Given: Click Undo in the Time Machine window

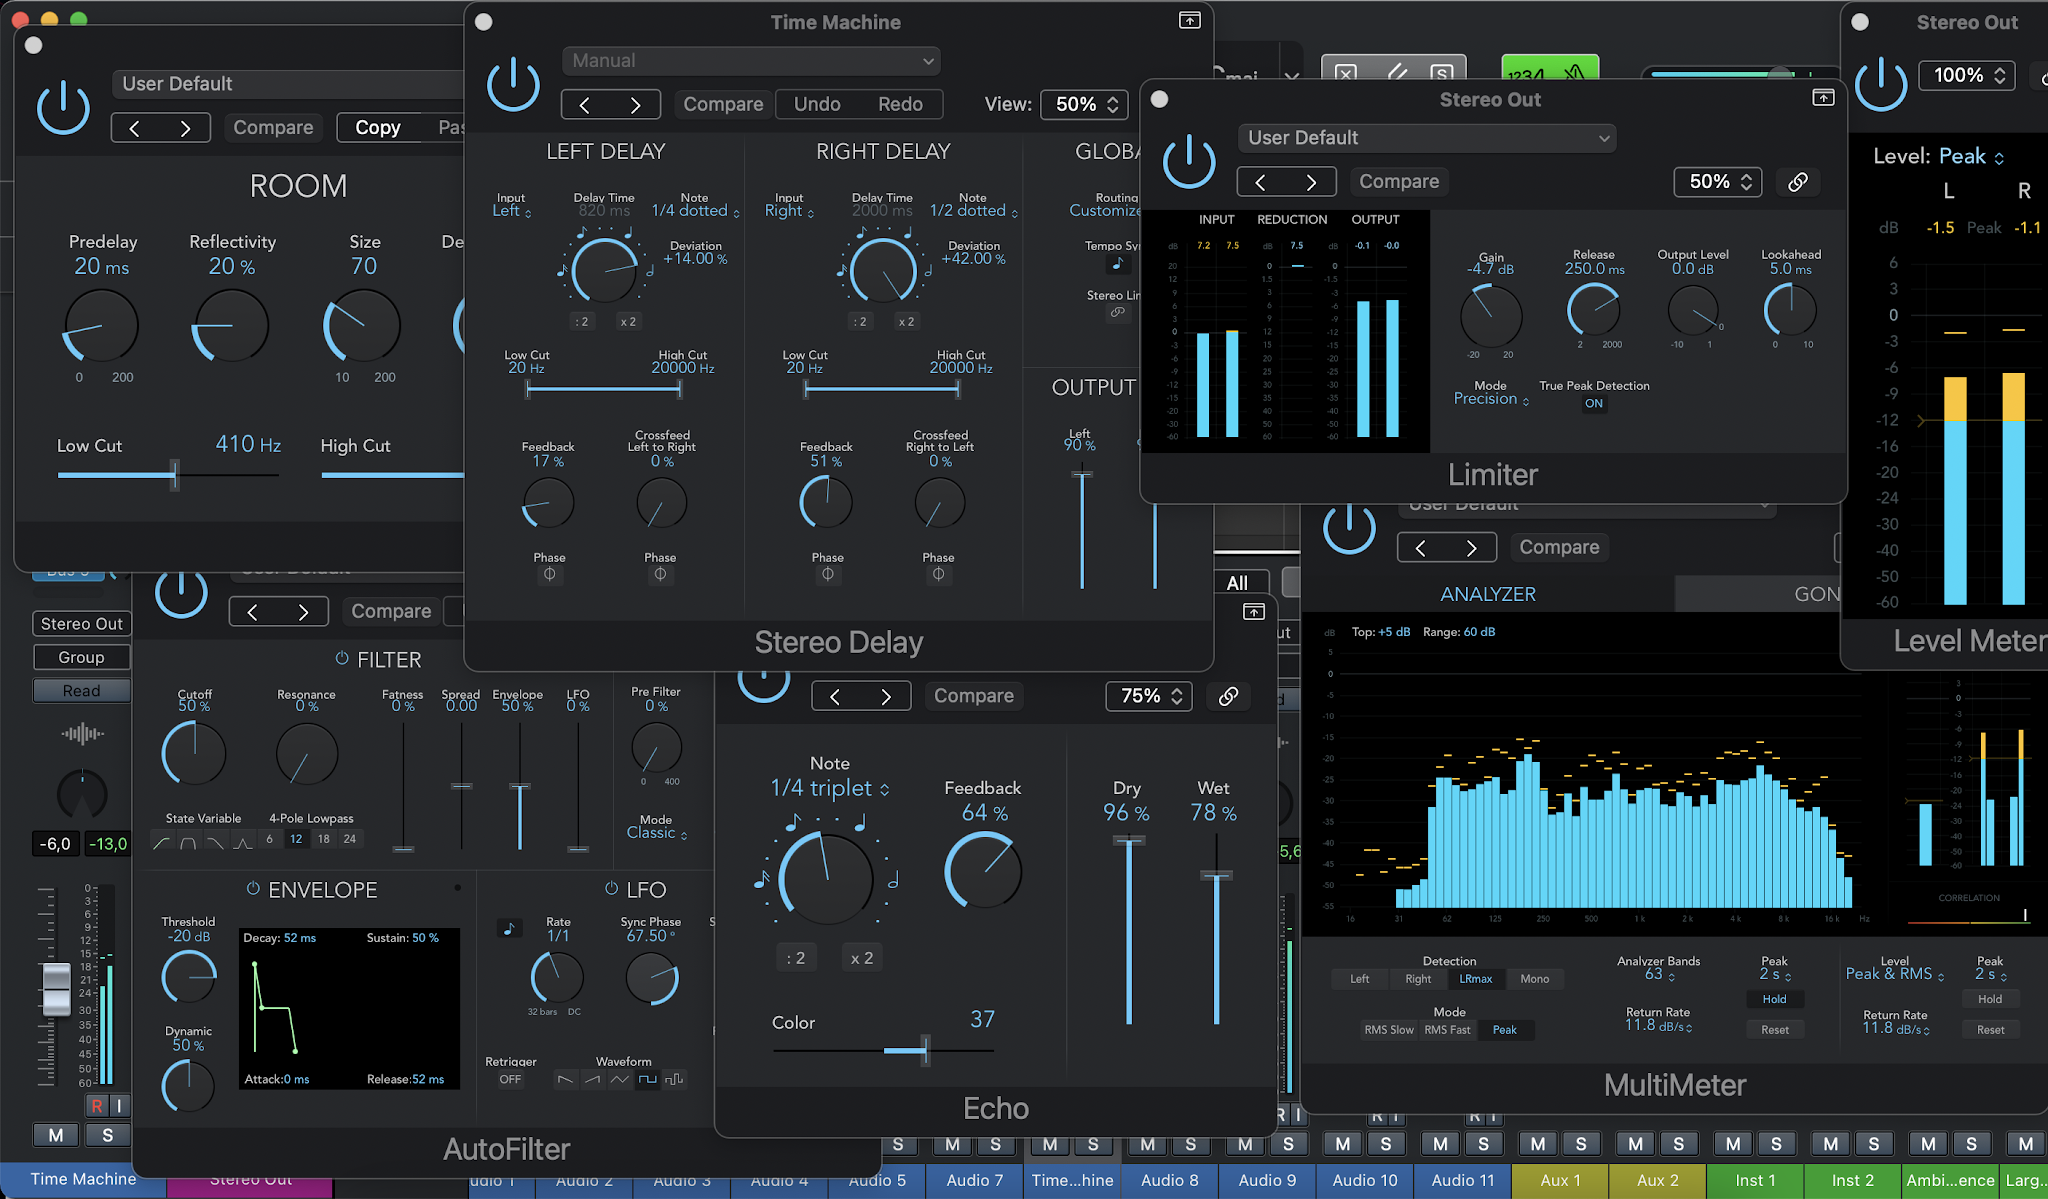Looking at the screenshot, I should [x=817, y=104].
